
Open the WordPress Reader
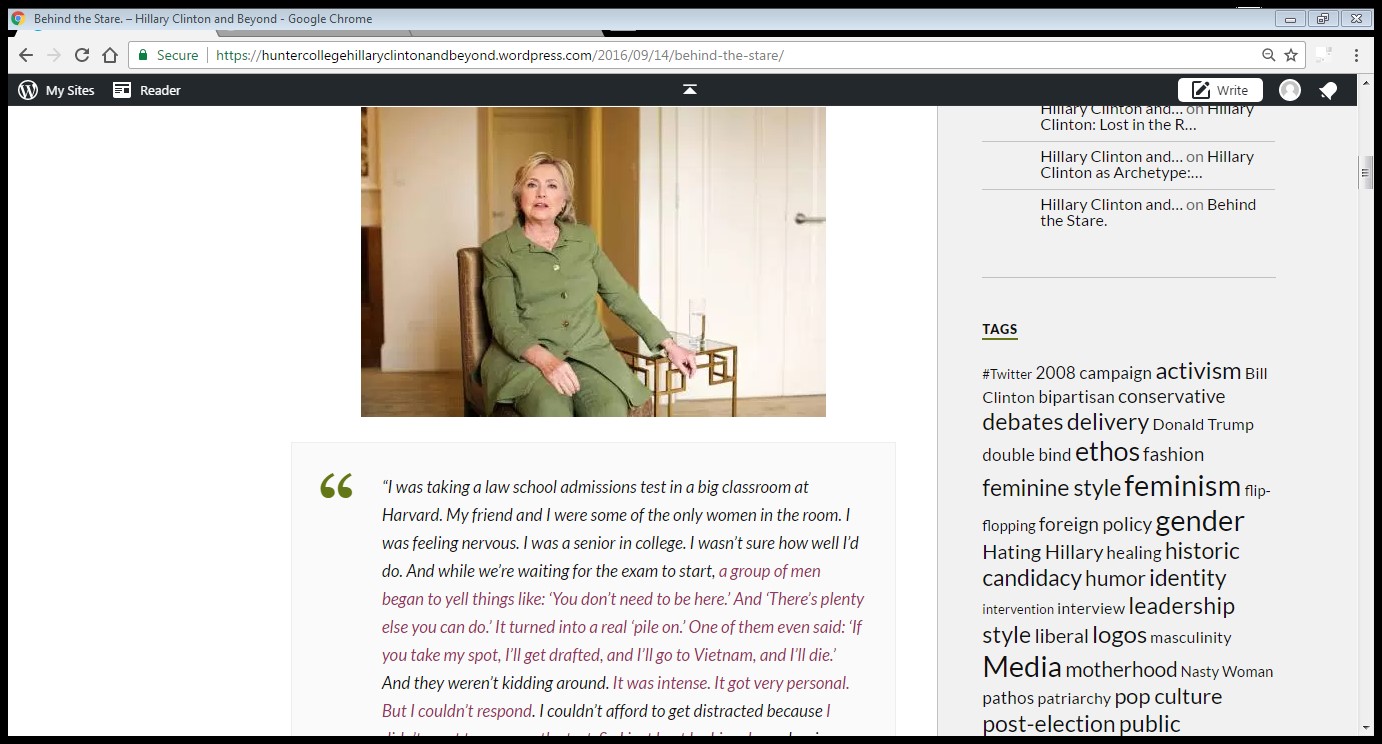(x=147, y=90)
